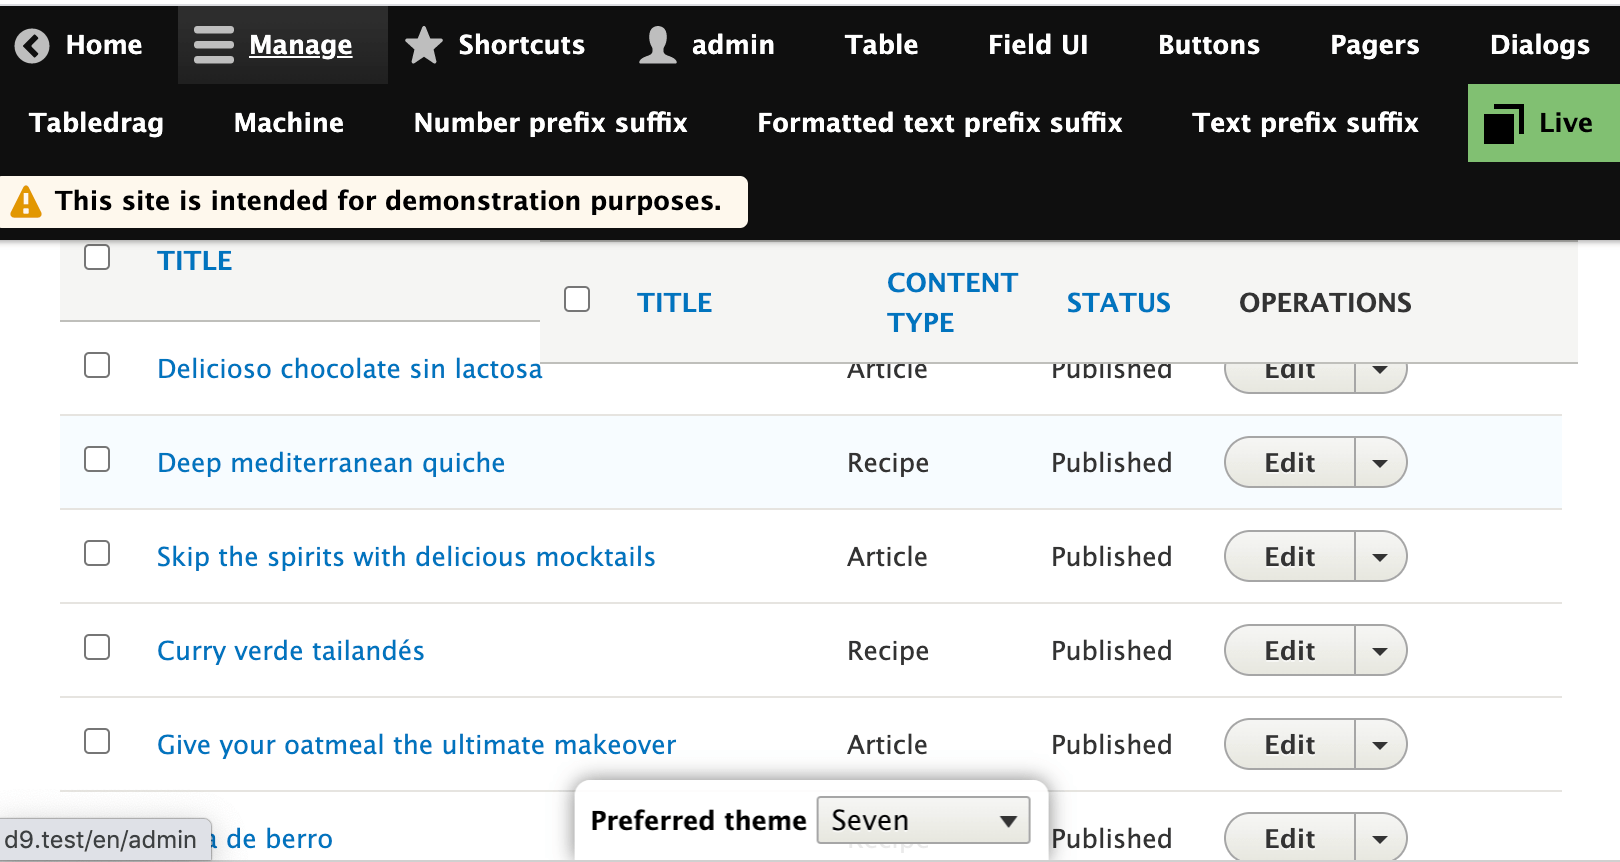
Task: Open Number prefix suffix item
Action: tap(550, 123)
